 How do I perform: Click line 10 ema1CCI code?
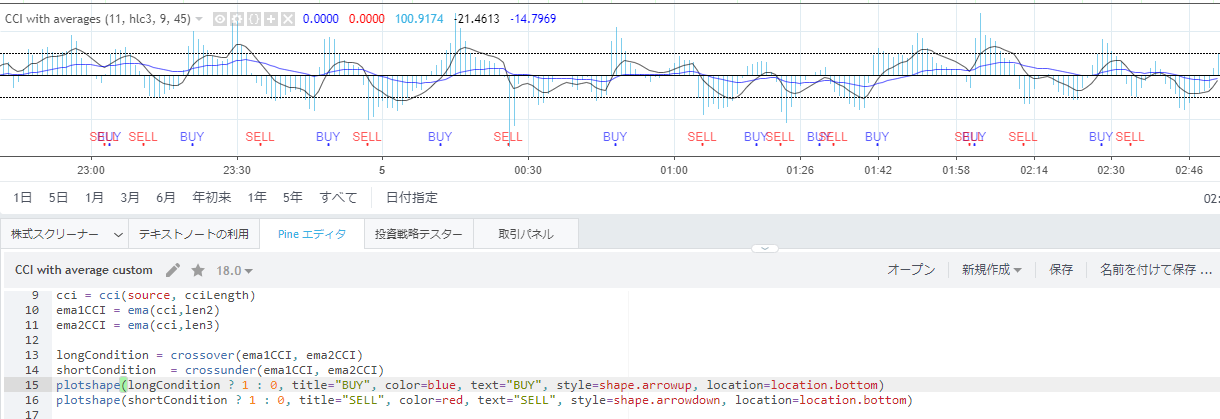[x=137, y=310]
